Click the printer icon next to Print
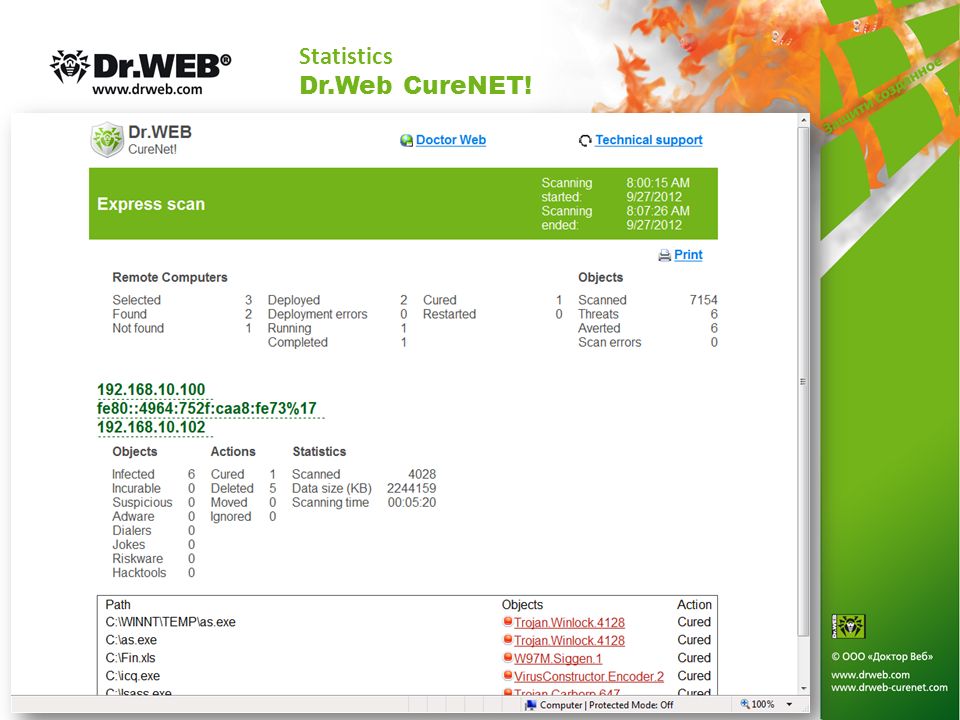 (665, 255)
